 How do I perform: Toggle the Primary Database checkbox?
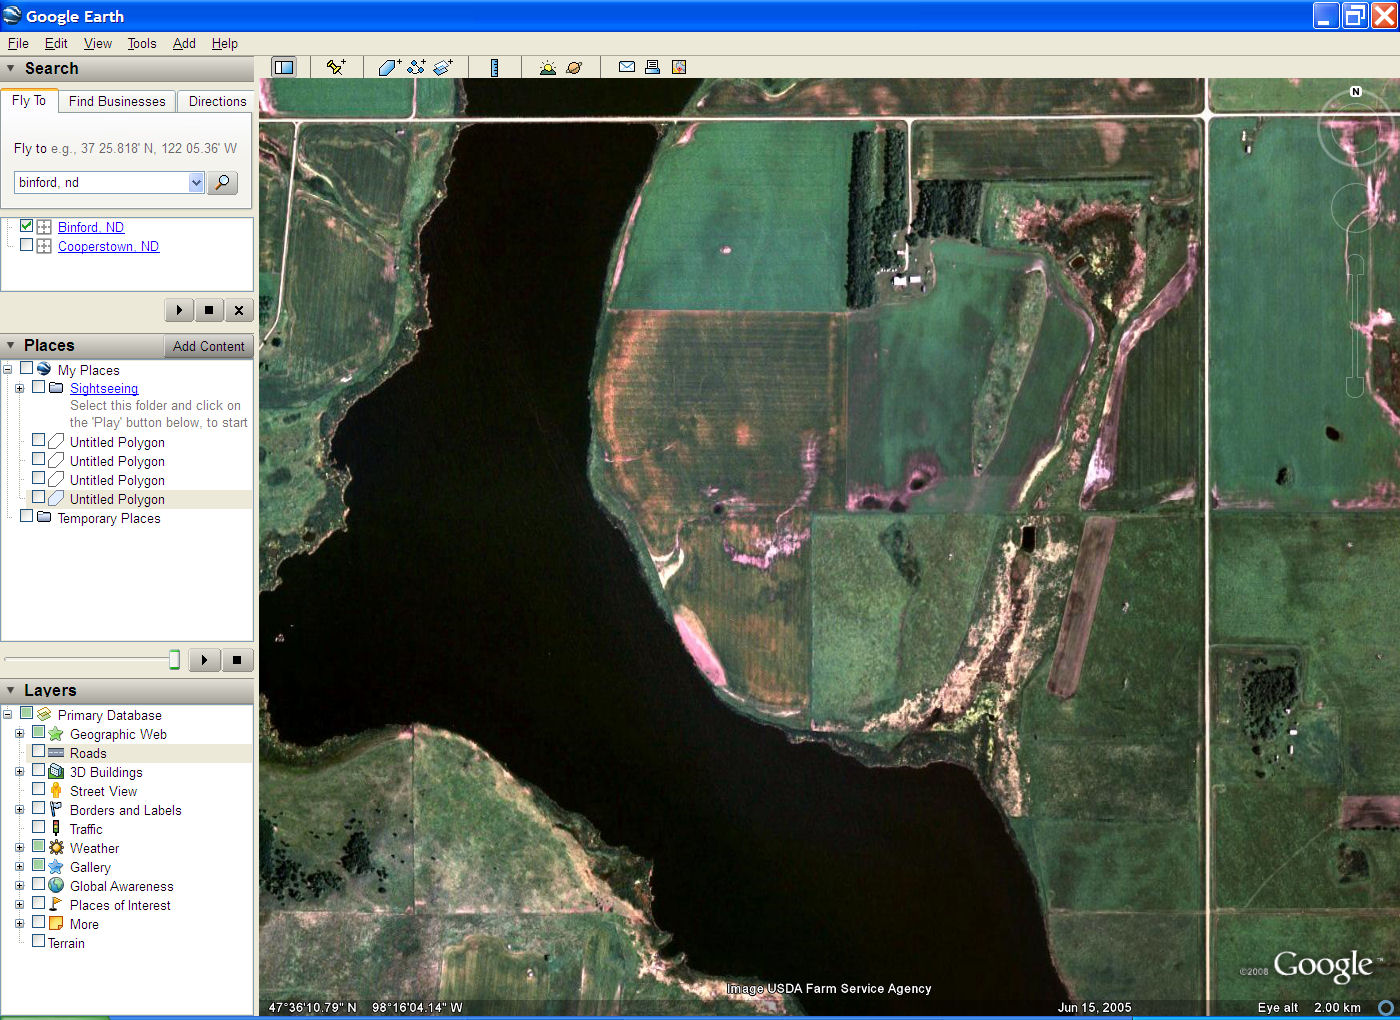point(26,714)
